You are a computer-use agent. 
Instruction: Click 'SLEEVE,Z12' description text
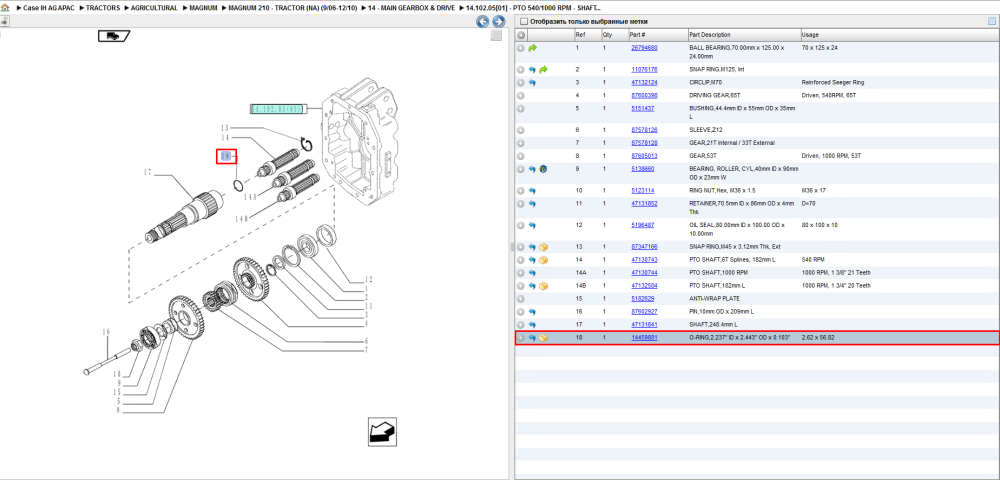pos(707,130)
